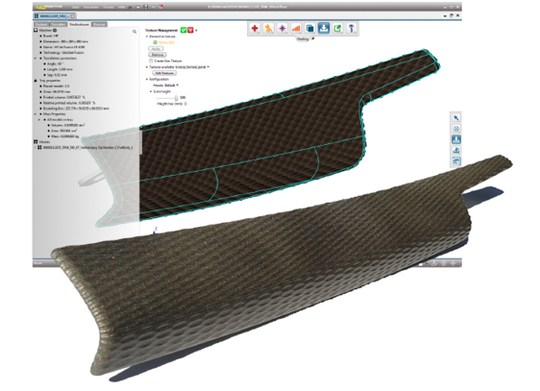Open the Texture available dropdown list
Image resolution: width=540 pixels, height=391 pixels.
[x=208, y=67]
